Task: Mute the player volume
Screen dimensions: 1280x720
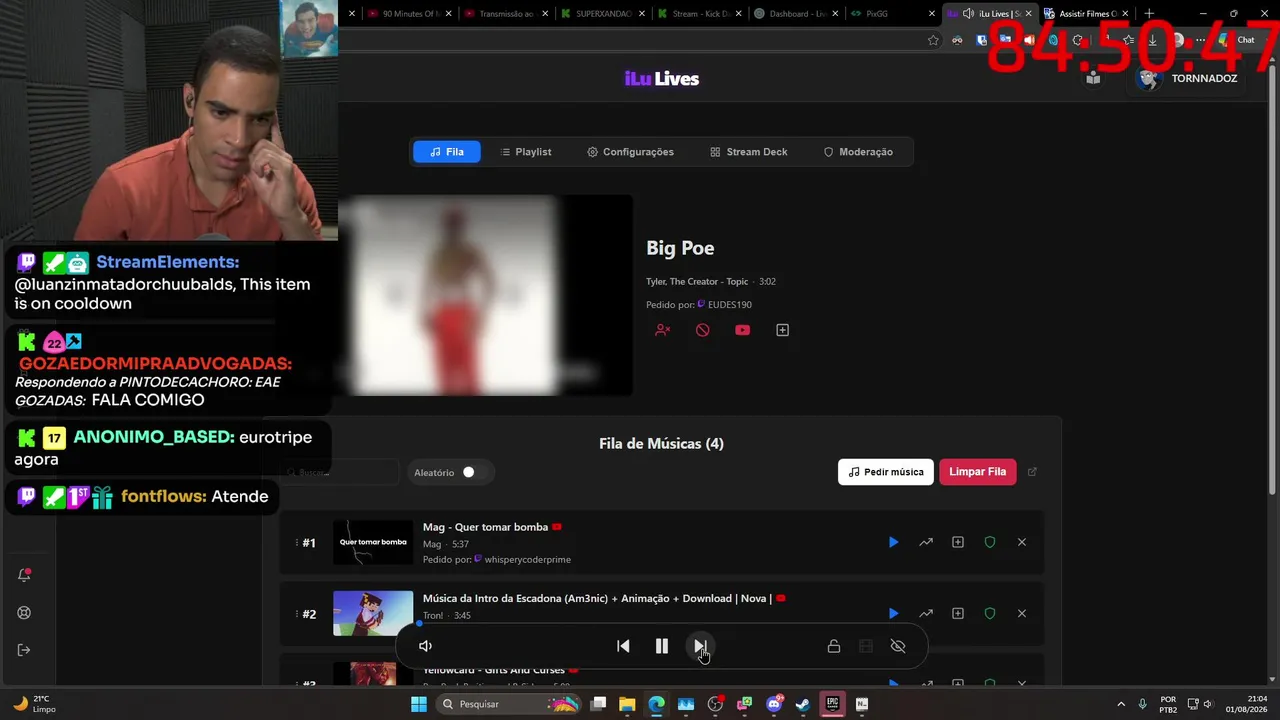Action: click(425, 646)
